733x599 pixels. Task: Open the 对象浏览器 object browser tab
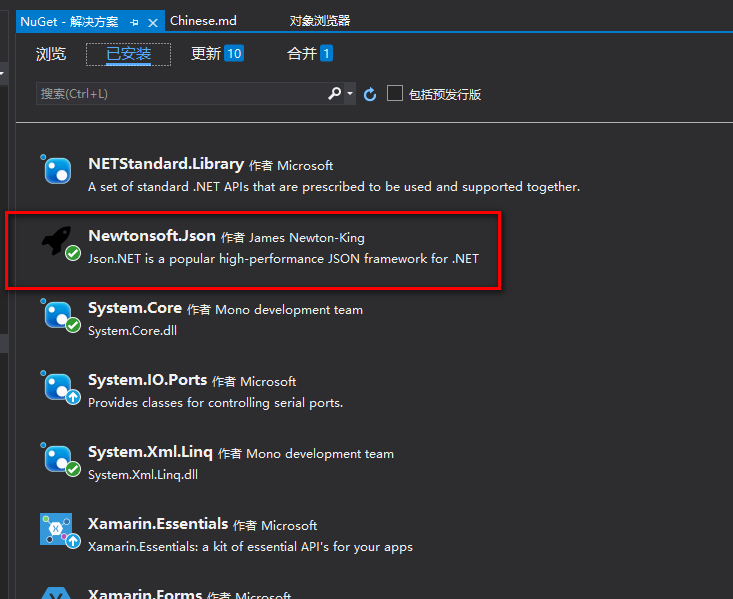[320, 20]
